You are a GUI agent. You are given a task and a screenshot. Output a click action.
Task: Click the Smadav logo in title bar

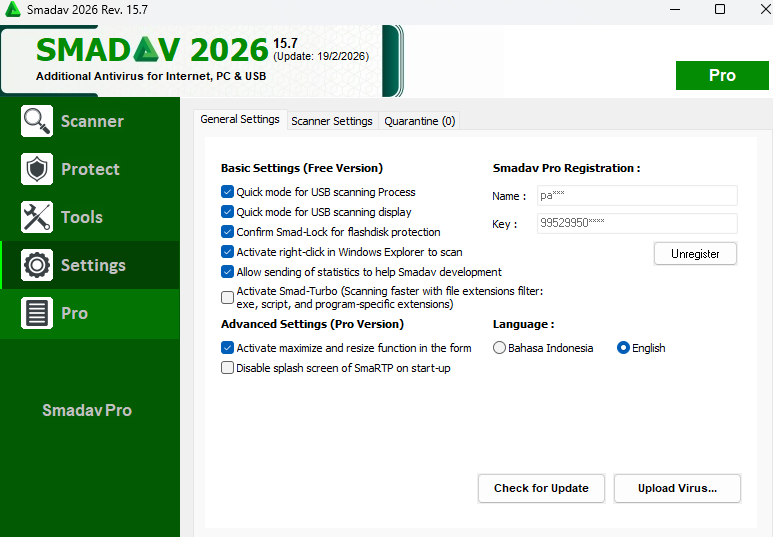(13, 10)
